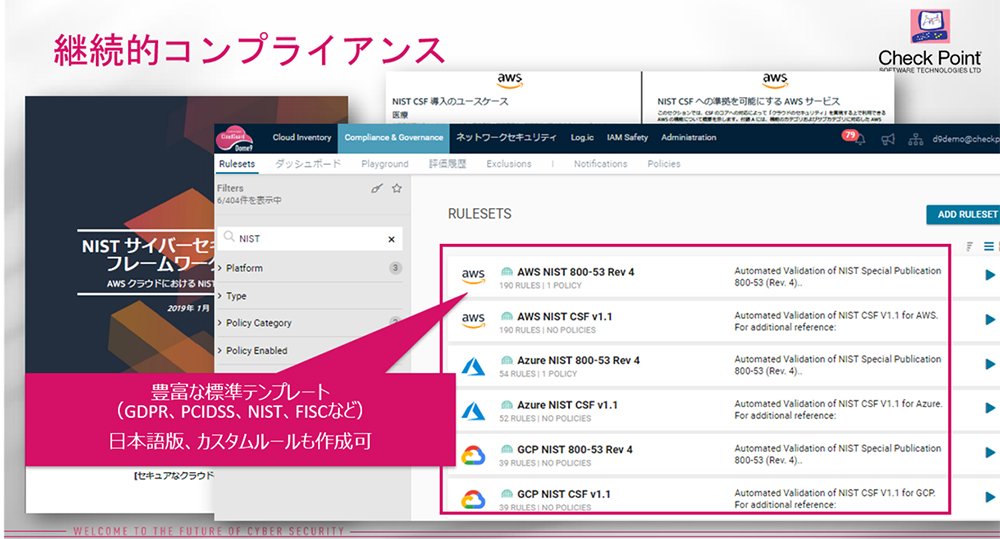Select the Rulesets tab

pyautogui.click(x=237, y=164)
